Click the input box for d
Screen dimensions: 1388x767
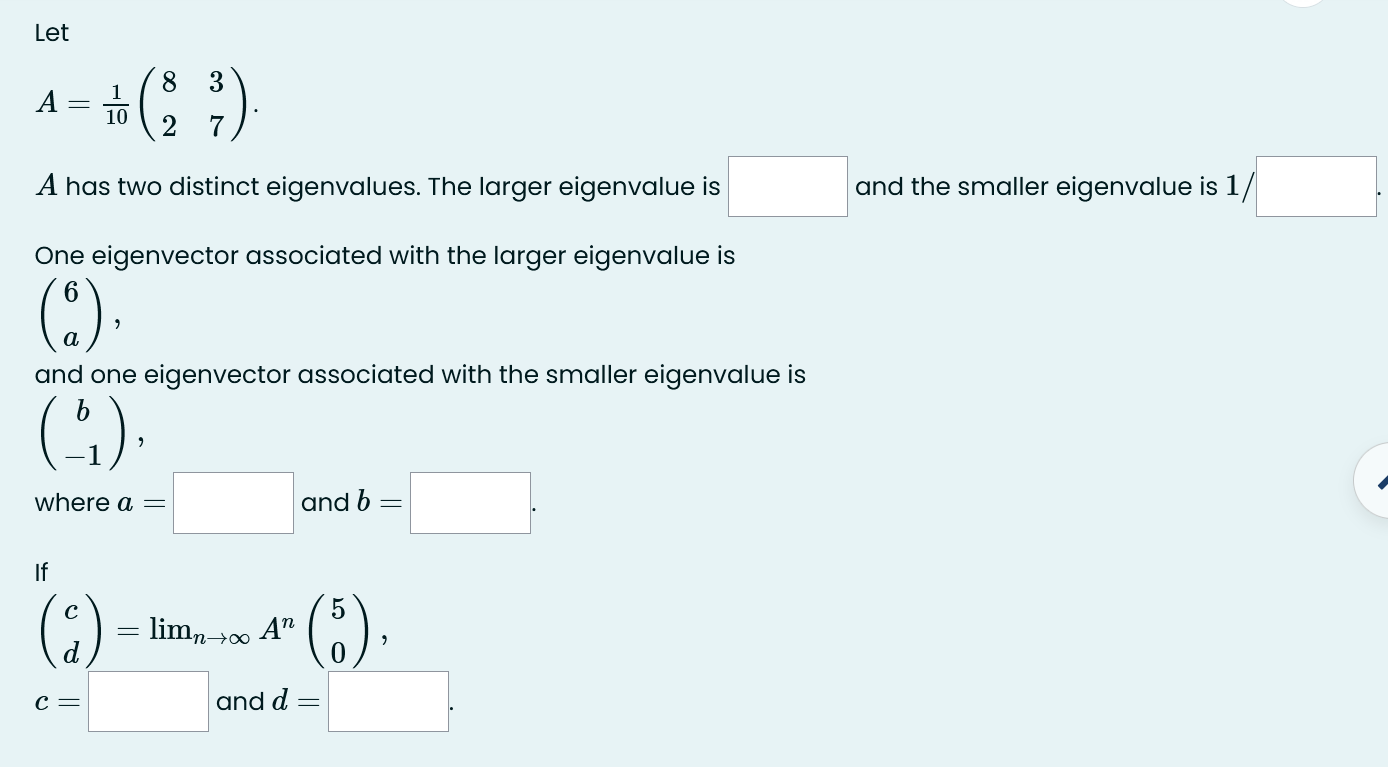[388, 700]
